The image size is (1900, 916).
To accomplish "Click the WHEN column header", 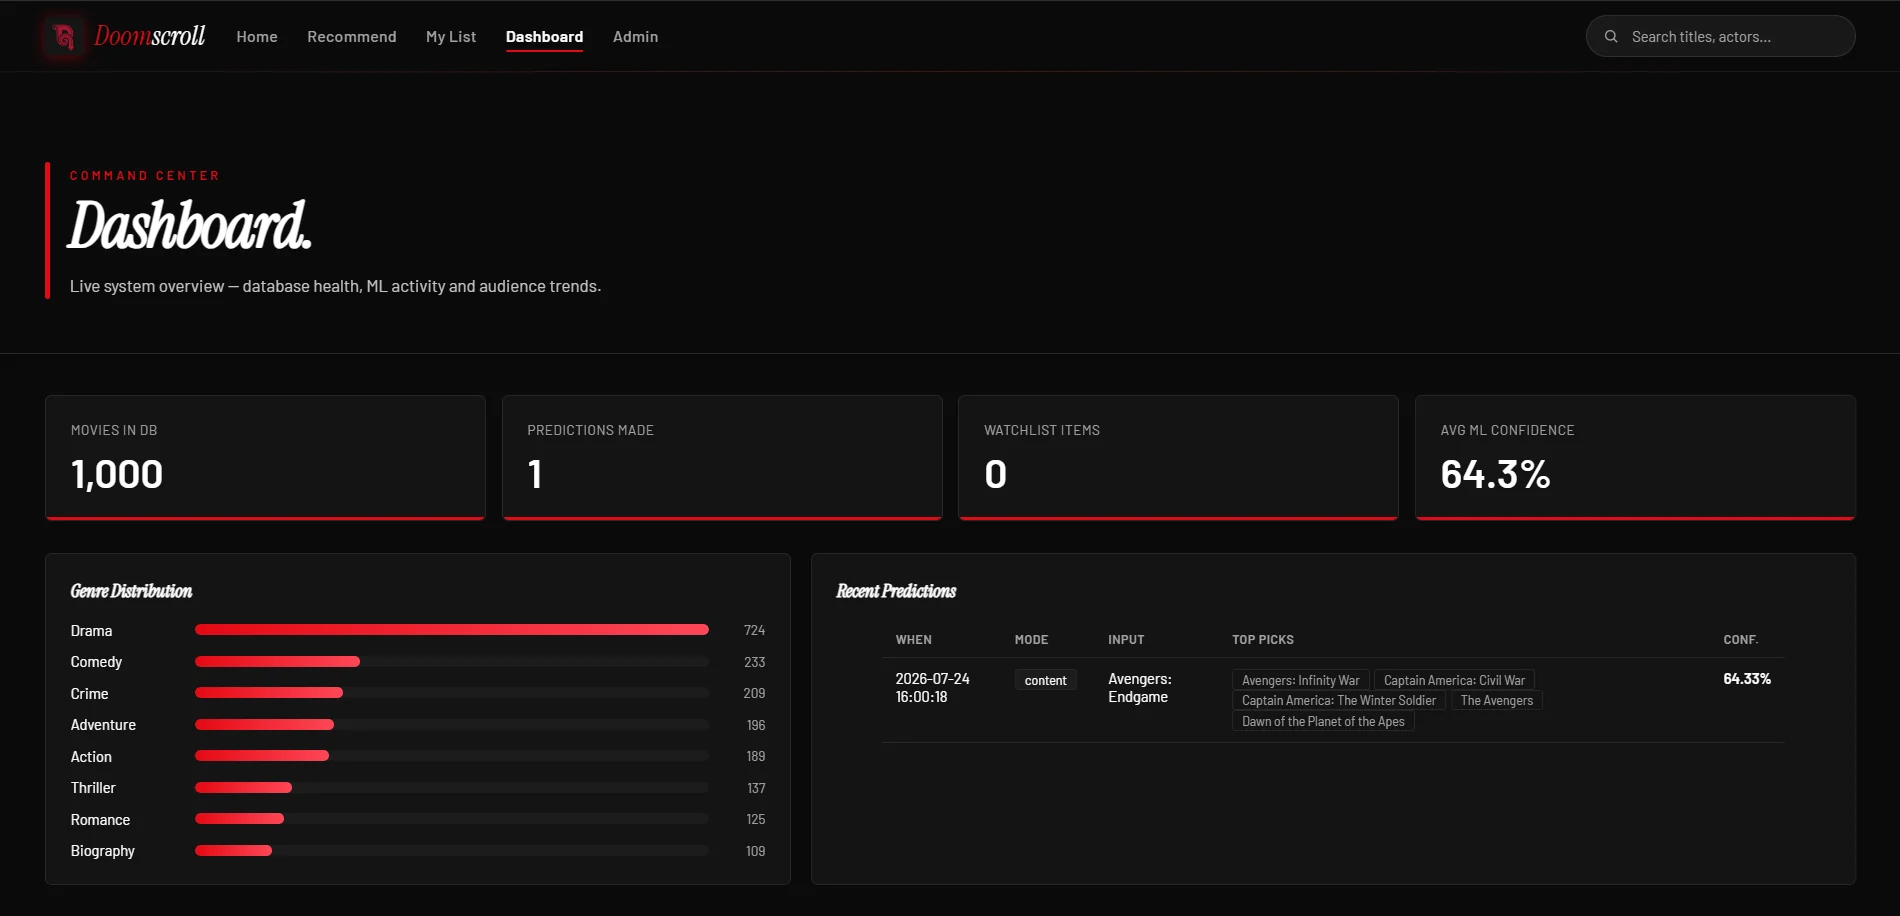I will [x=913, y=640].
